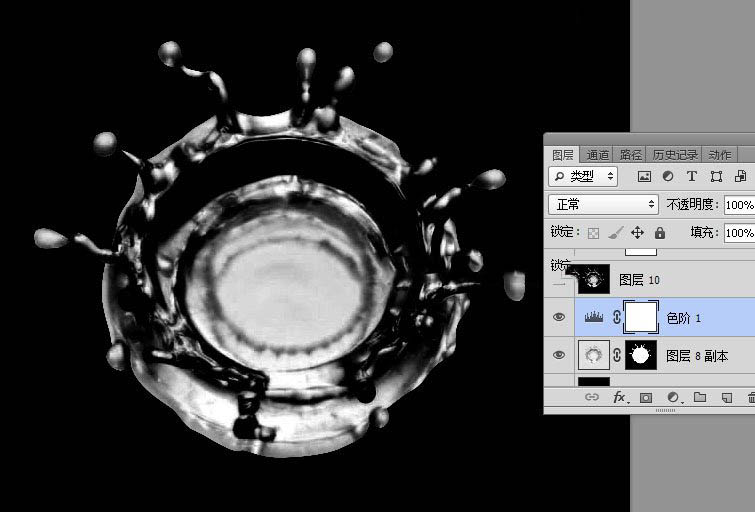Click the link layers icon
Screen dimensions: 755x512
pos(592,398)
